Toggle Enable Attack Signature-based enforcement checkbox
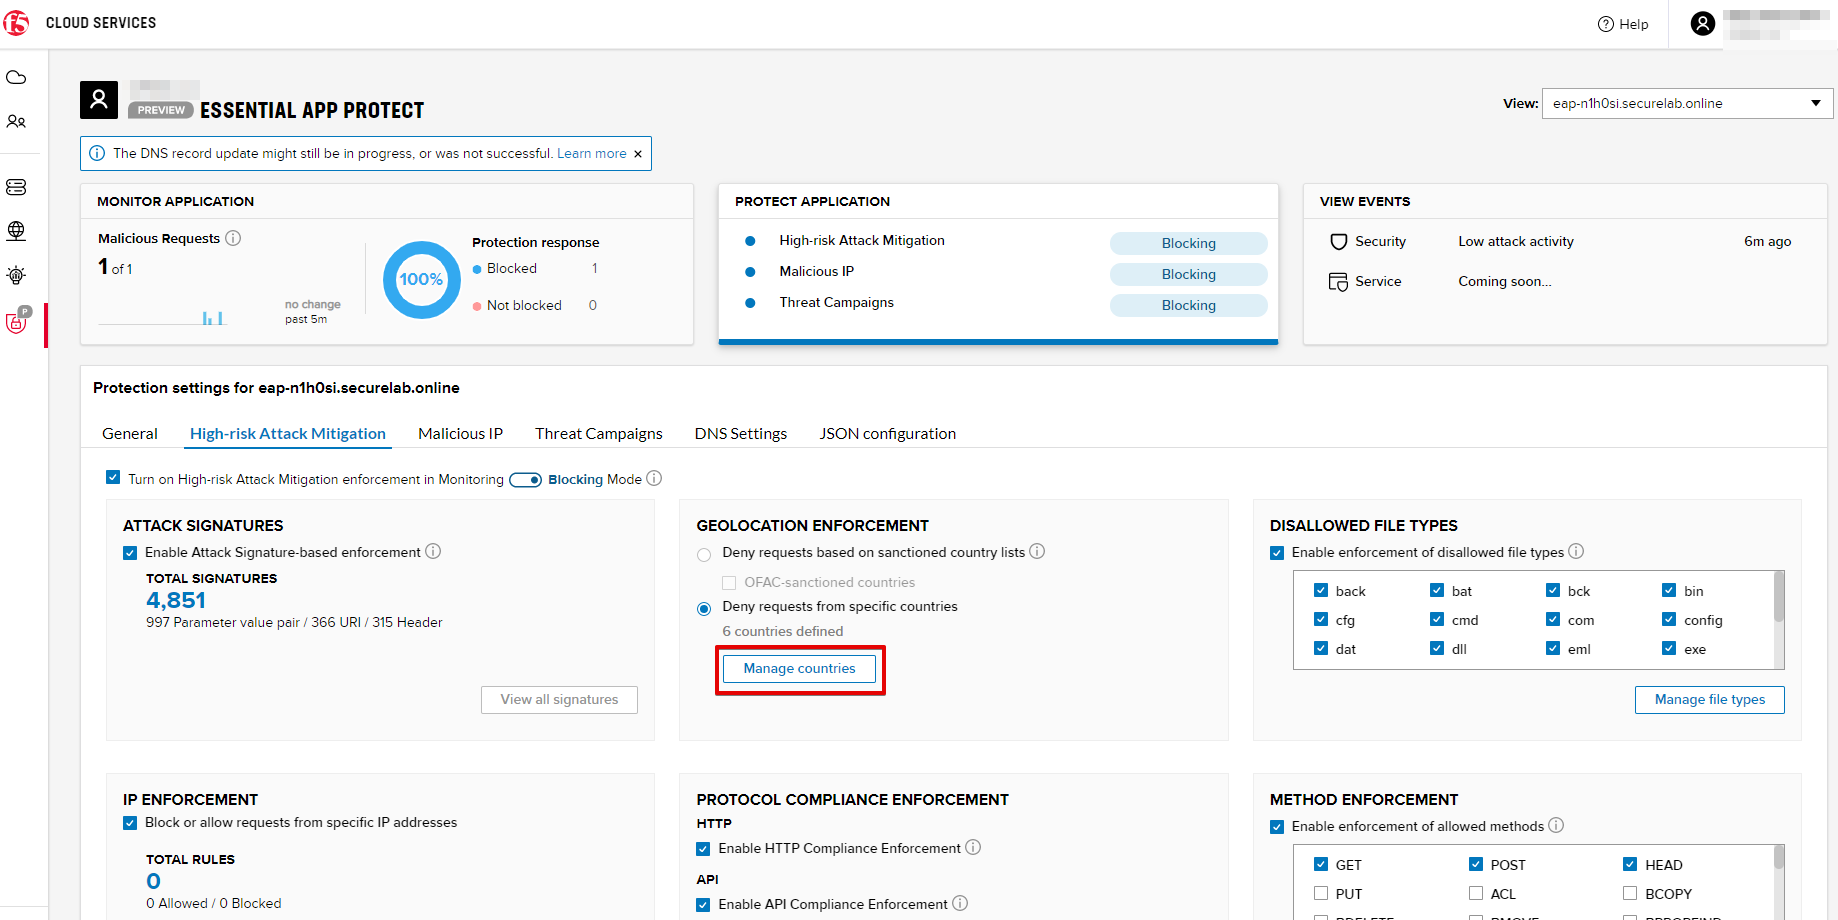Viewport: 1838px width, 920px height. (x=130, y=553)
